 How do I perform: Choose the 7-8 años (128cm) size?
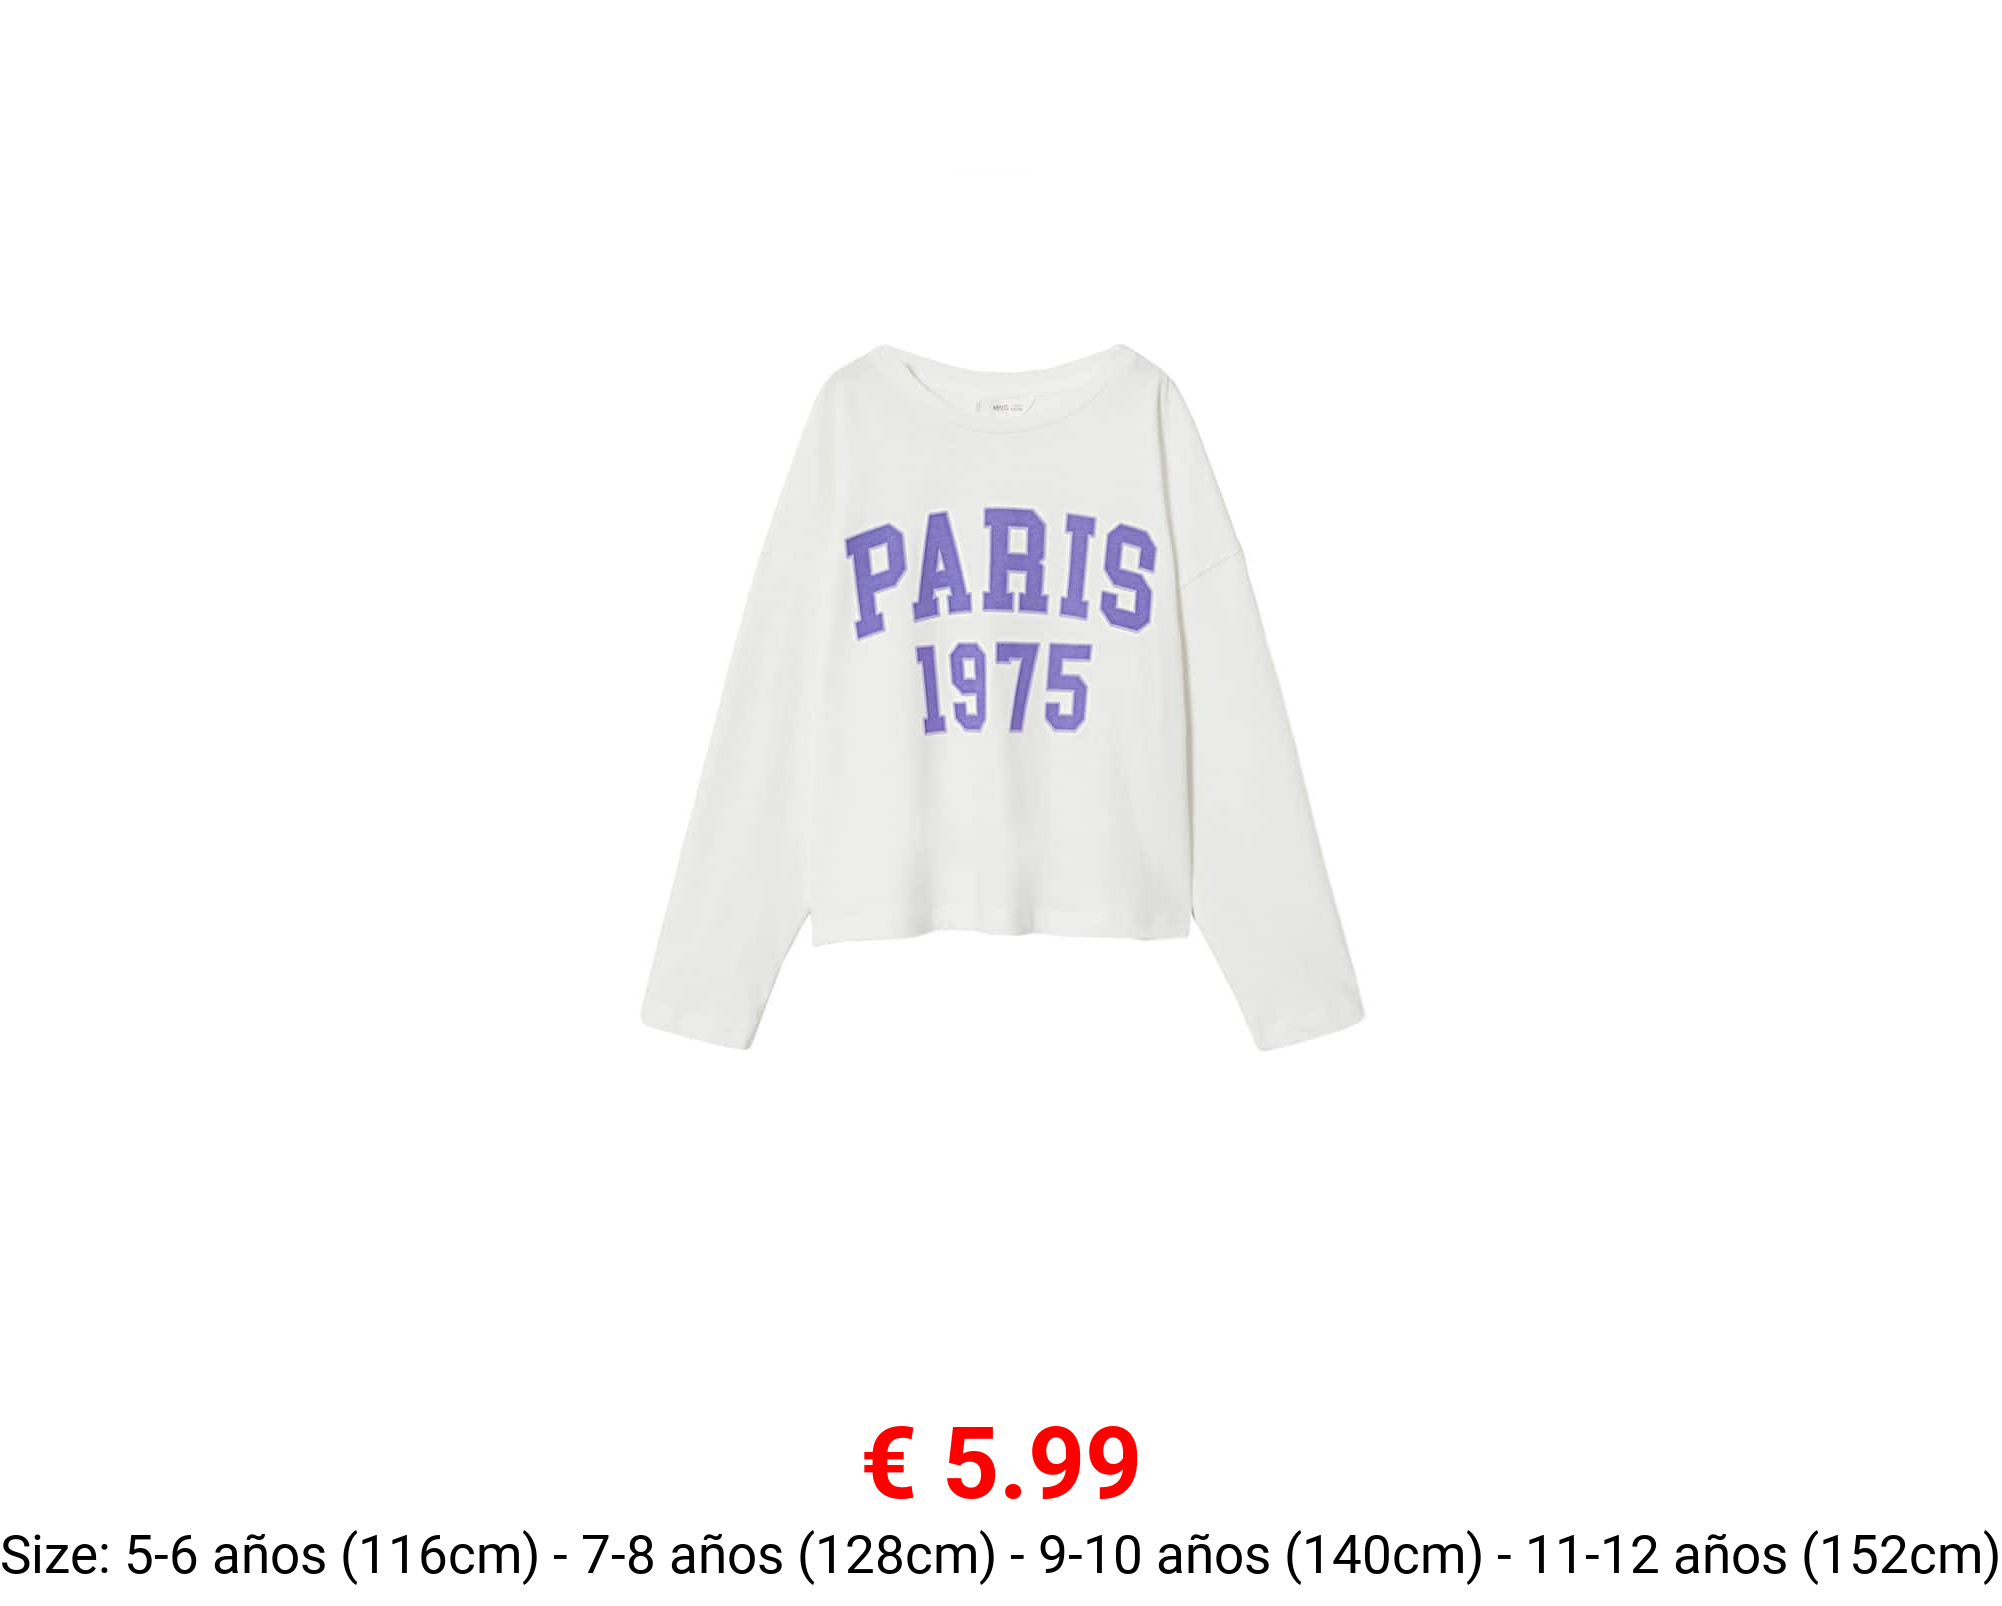789,1556
